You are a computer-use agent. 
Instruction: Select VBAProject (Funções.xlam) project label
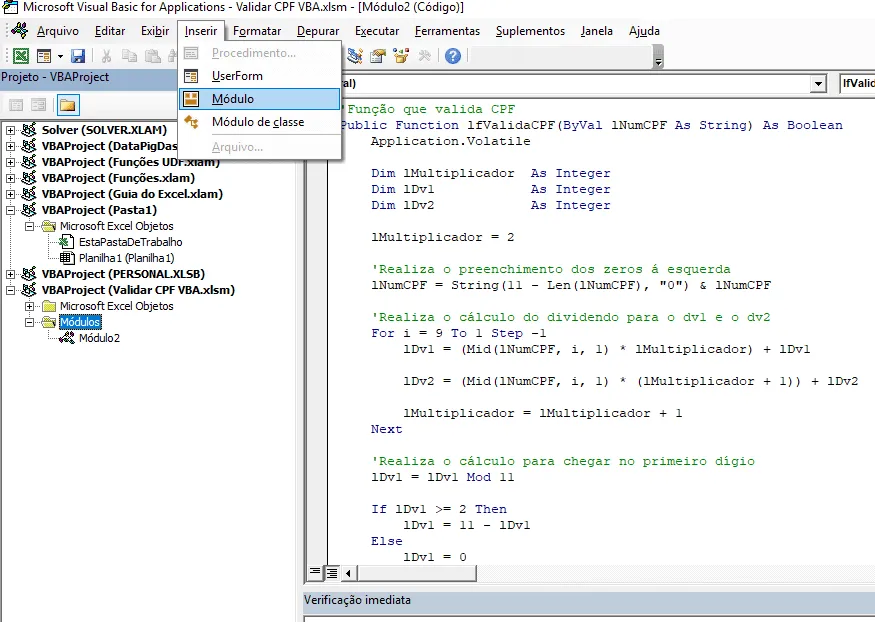click(x=118, y=178)
